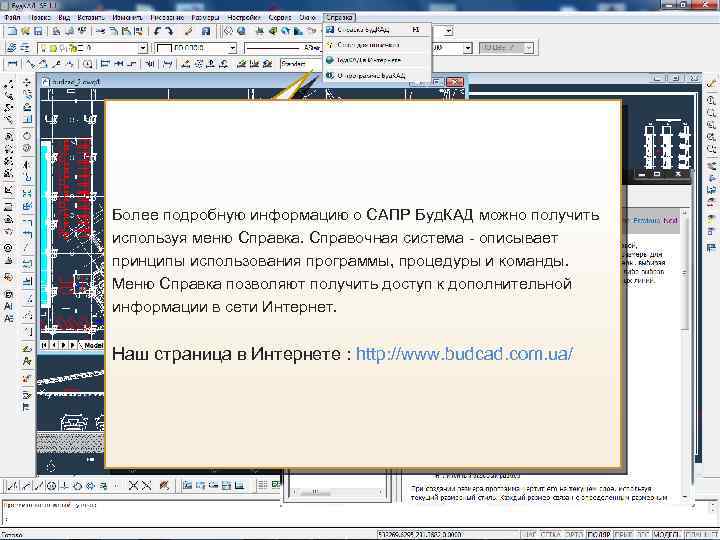This screenshot has width=720, height=540.
Task: Toggle ПОЛЯР tracking in the status bar
Action: point(599,534)
